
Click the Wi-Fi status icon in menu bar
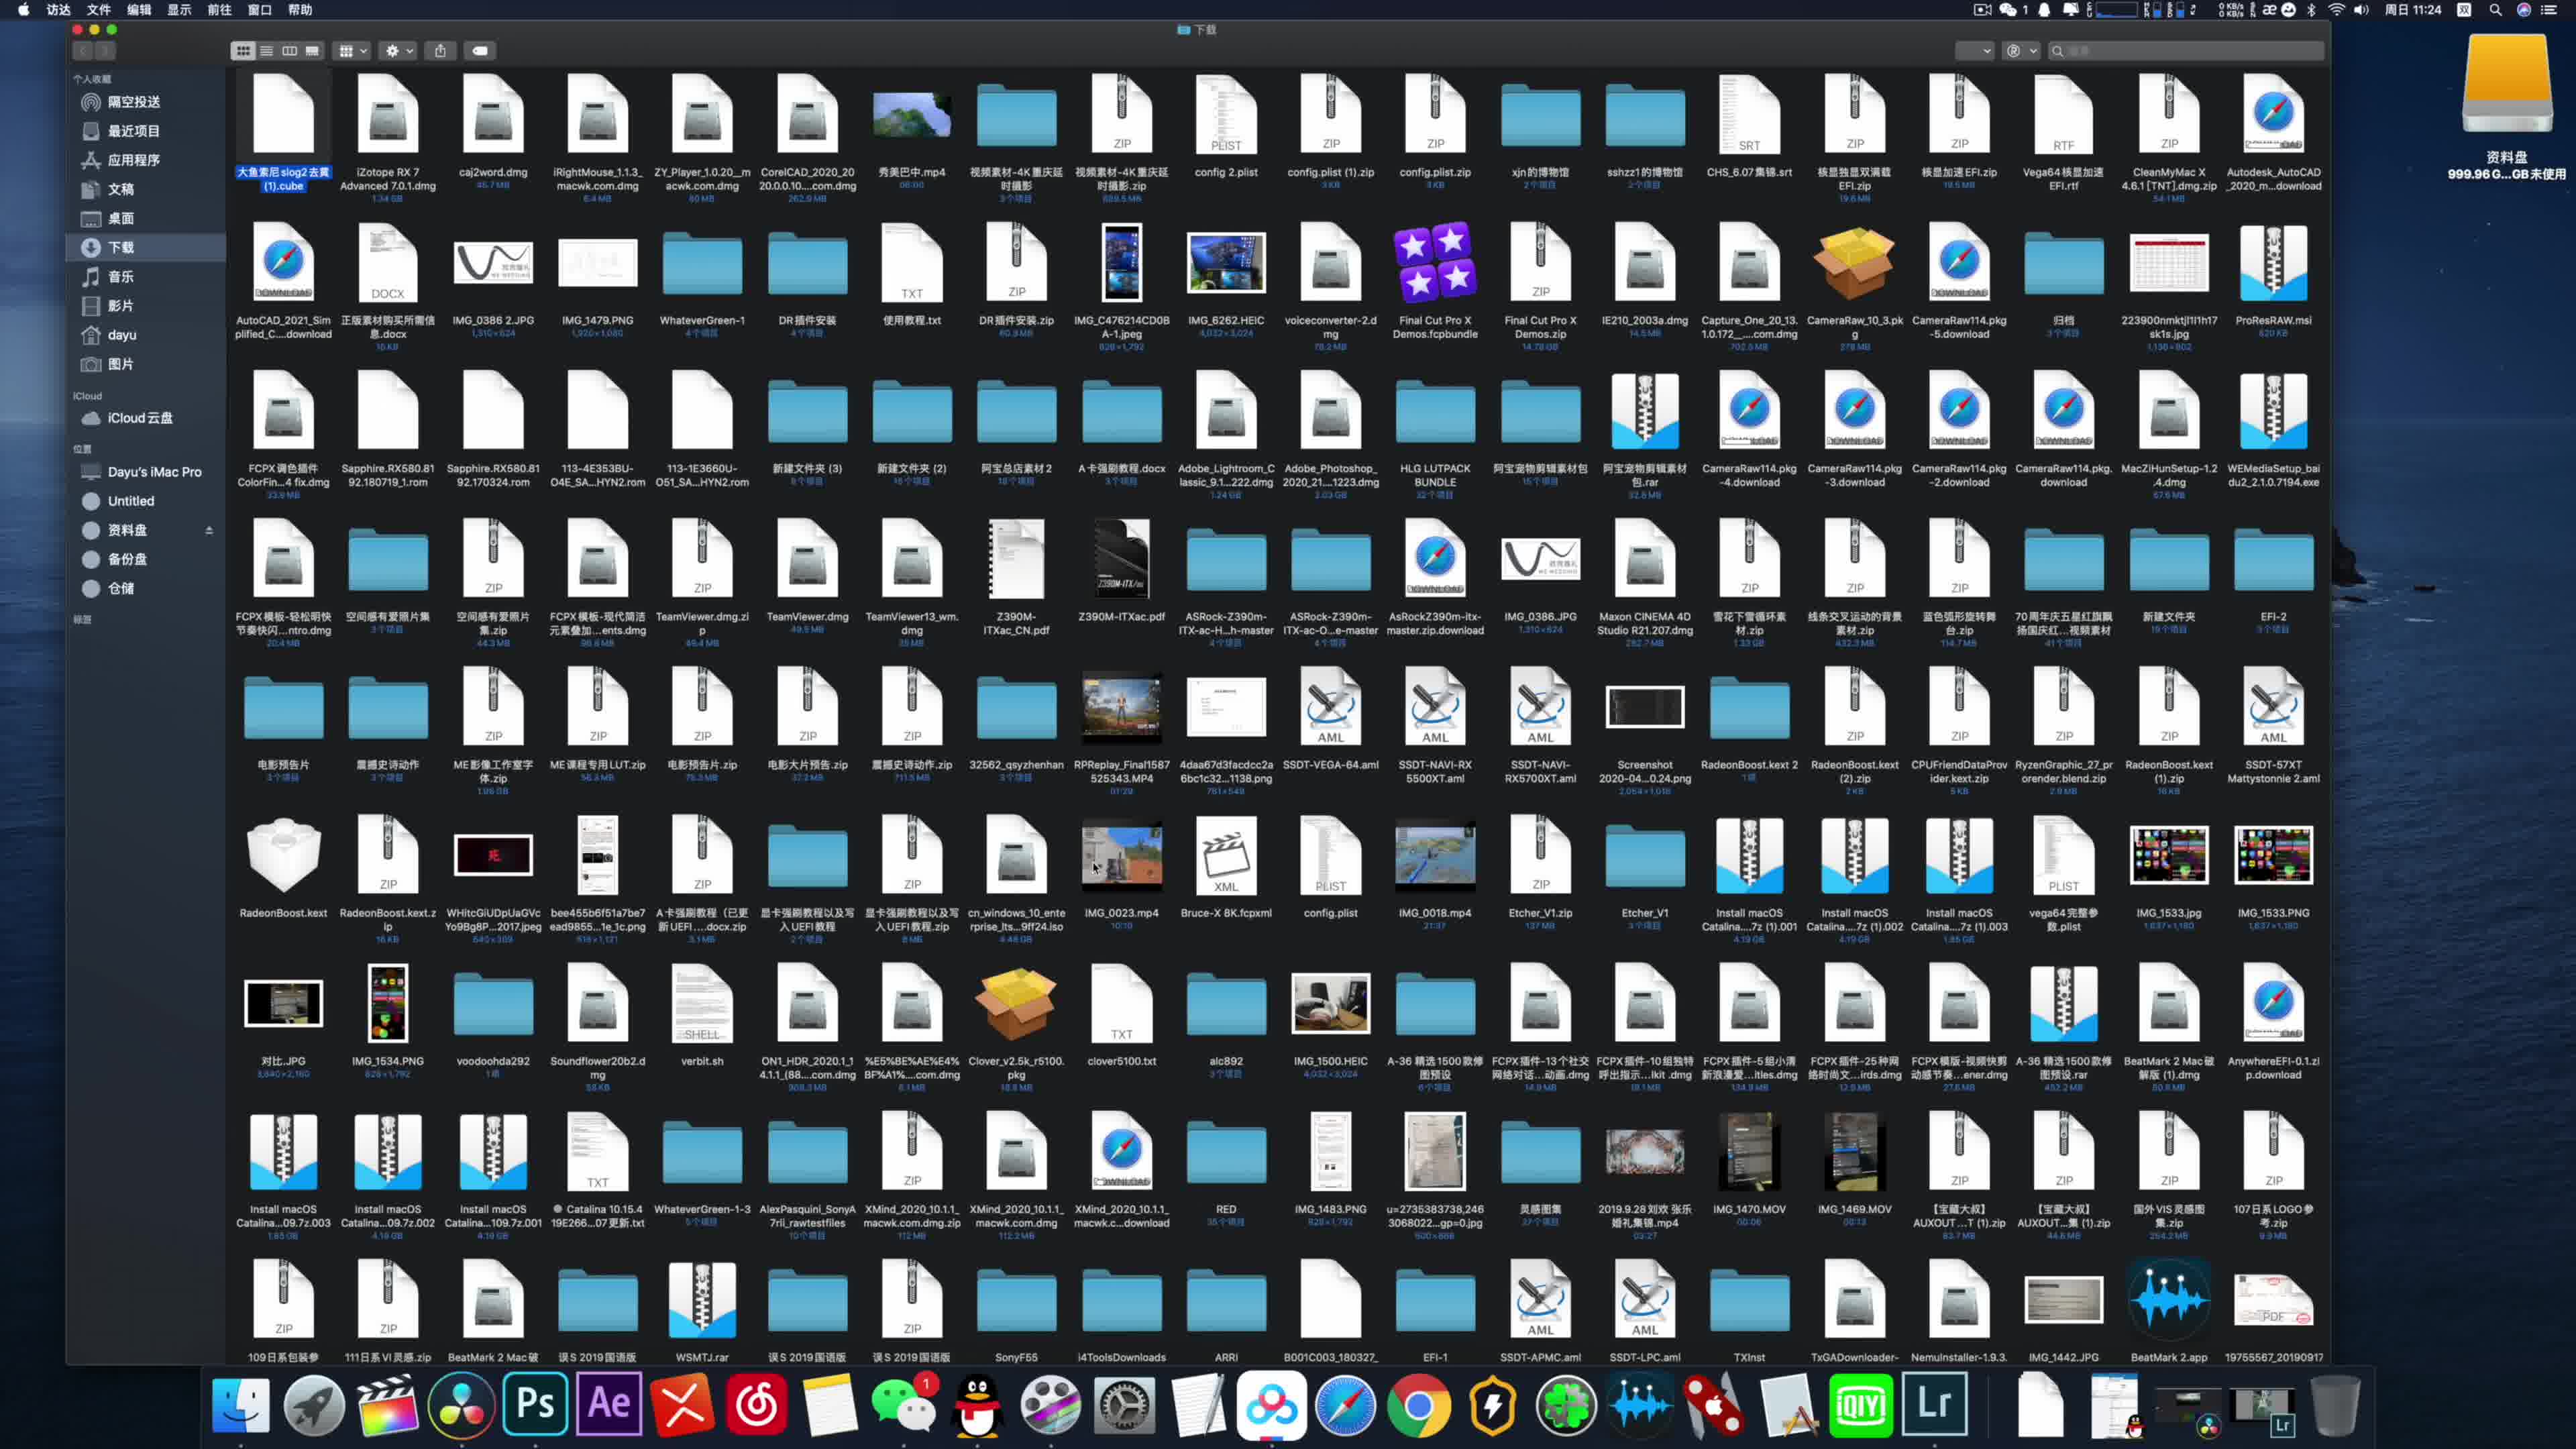(x=2336, y=10)
